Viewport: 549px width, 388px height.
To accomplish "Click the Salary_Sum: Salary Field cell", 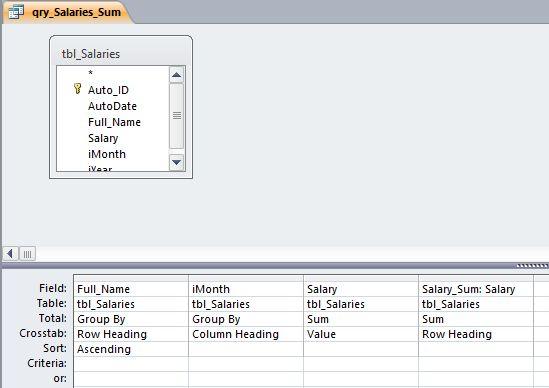I will click(x=476, y=289).
